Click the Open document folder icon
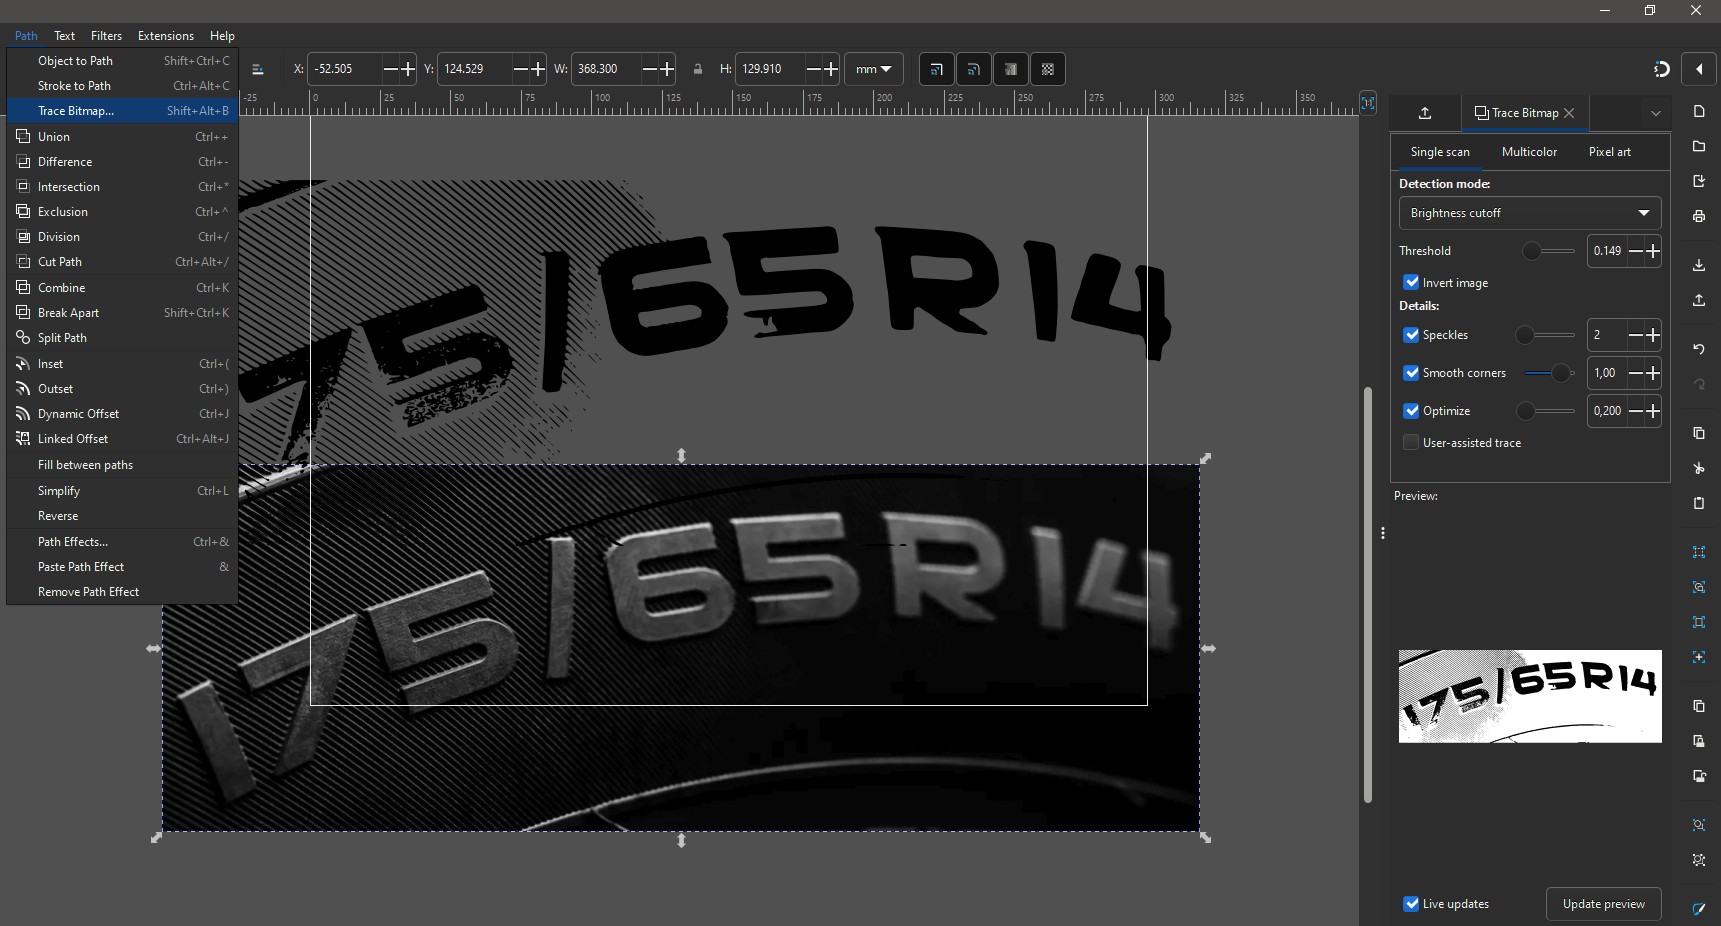The image size is (1721, 926). click(x=1699, y=147)
